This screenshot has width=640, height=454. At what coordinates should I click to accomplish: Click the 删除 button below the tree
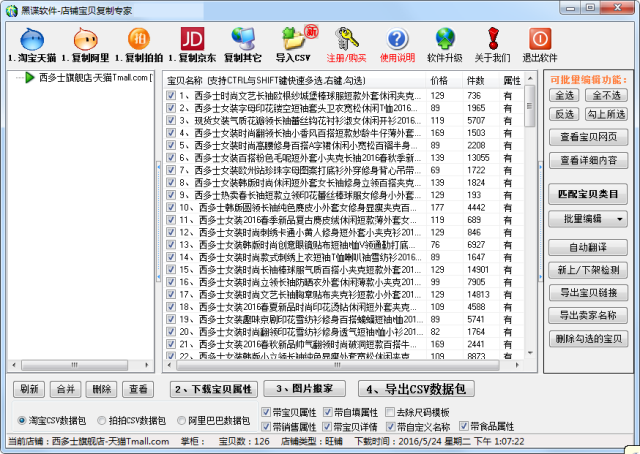click(102, 389)
